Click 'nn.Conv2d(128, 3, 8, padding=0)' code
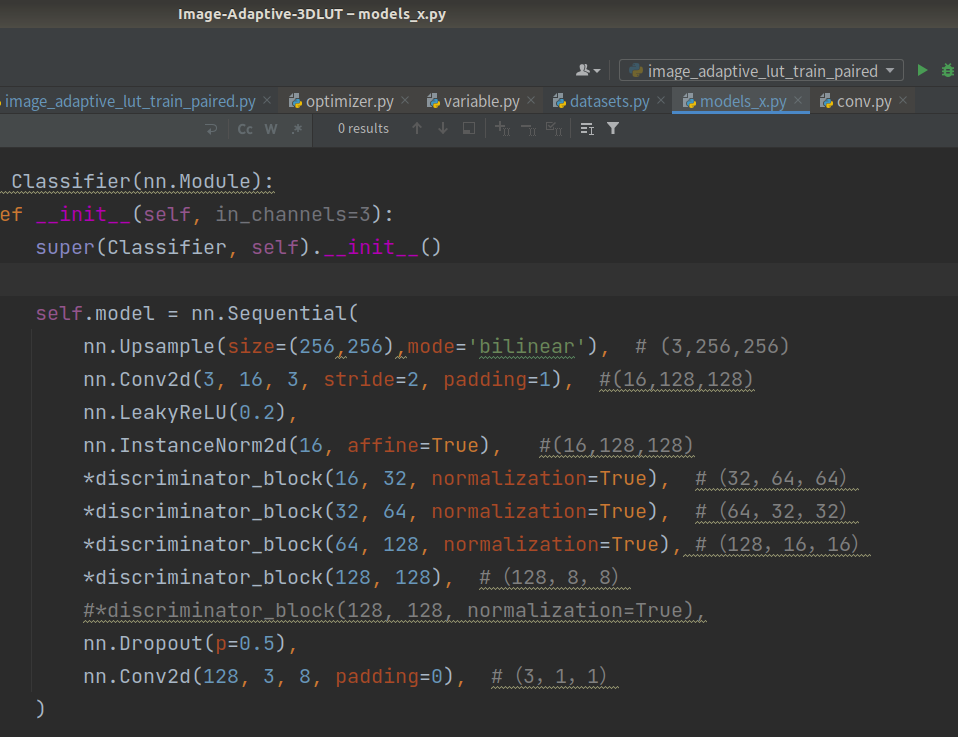 268,676
